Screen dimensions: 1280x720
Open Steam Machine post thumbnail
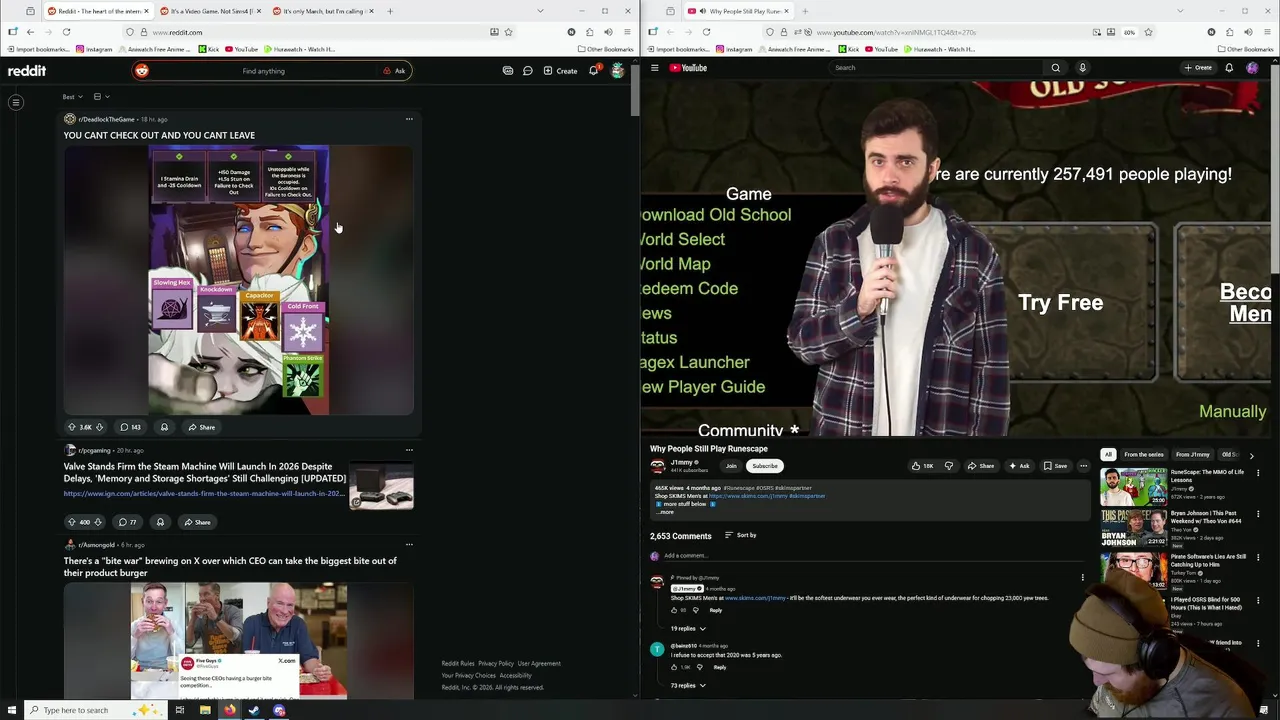pyautogui.click(x=381, y=486)
